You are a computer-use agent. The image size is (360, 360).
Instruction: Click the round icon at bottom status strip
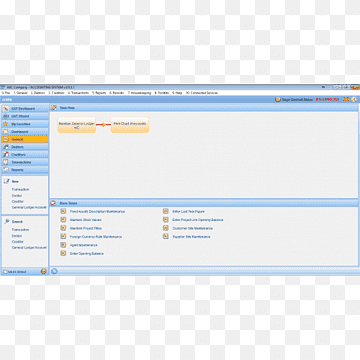[54, 271]
